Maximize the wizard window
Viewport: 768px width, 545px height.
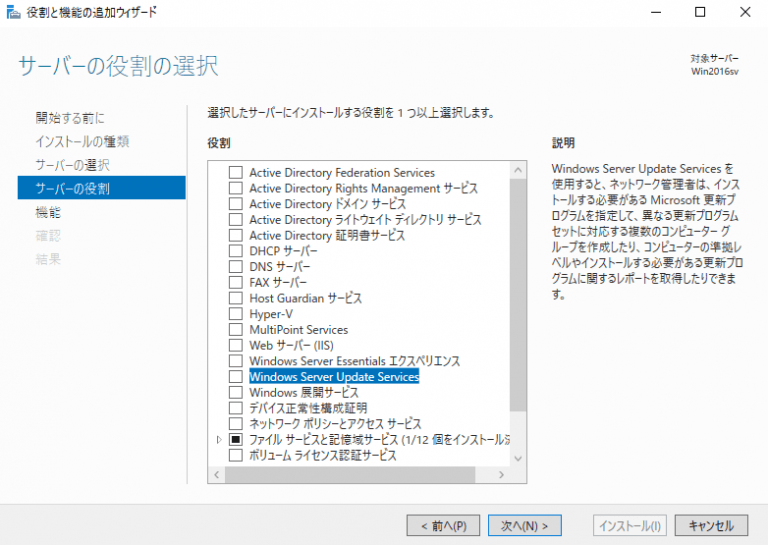[x=700, y=12]
